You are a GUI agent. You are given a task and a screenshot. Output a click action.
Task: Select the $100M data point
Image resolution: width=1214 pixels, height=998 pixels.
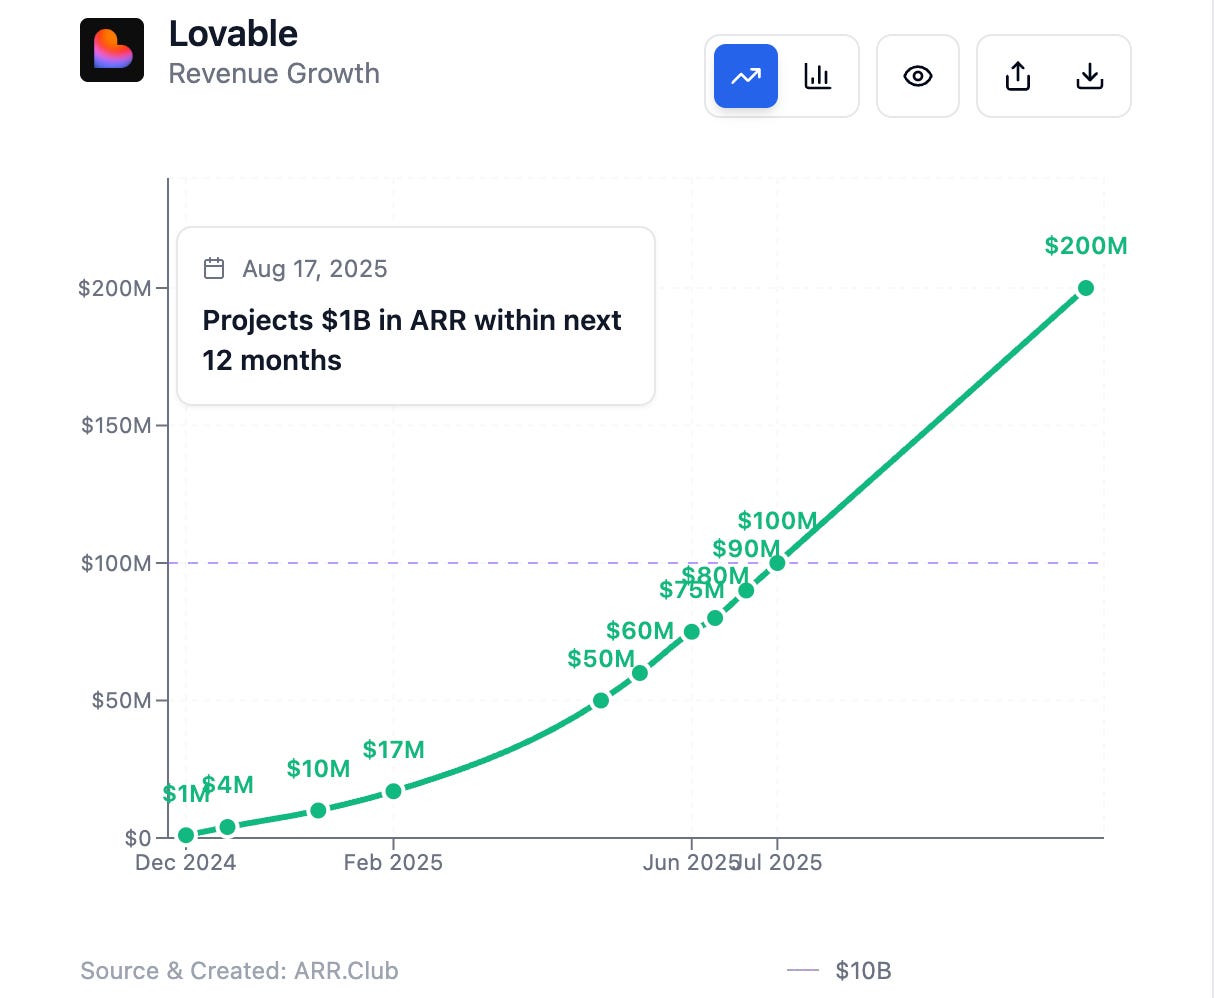pyautogui.click(x=777, y=563)
